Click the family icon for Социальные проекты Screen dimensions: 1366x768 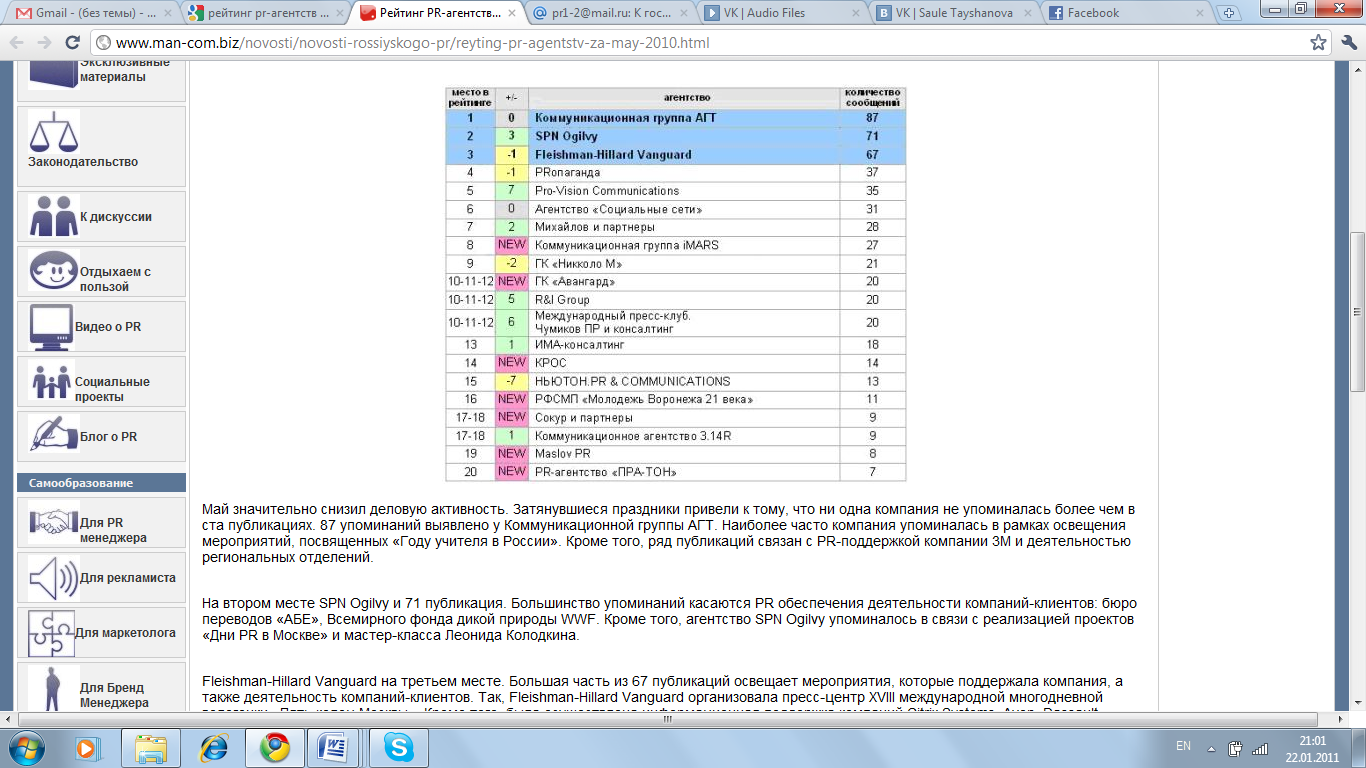pos(51,381)
